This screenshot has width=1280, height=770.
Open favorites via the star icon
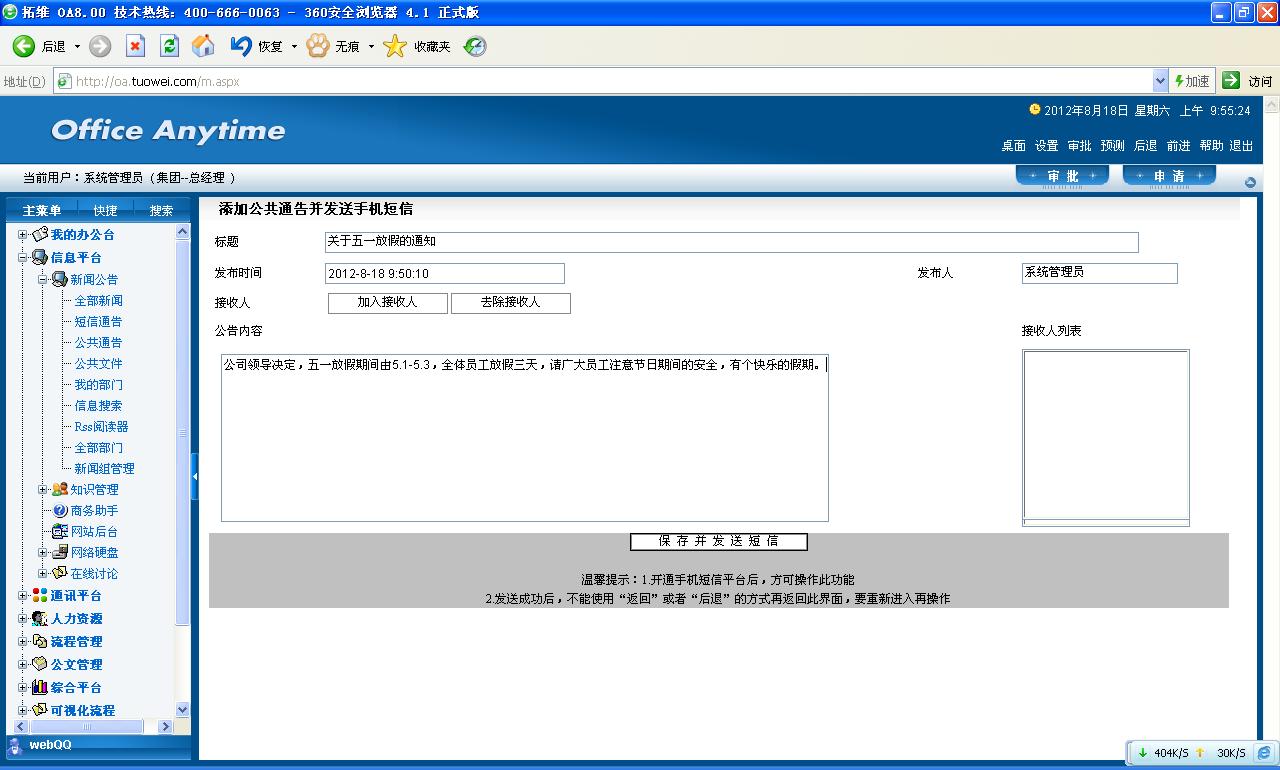[x=396, y=46]
